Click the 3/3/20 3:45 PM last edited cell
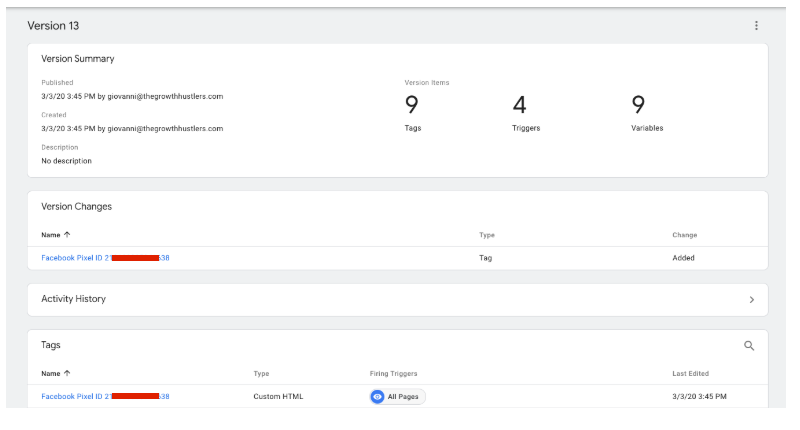The width and height of the screenshot is (800, 430). [699, 396]
